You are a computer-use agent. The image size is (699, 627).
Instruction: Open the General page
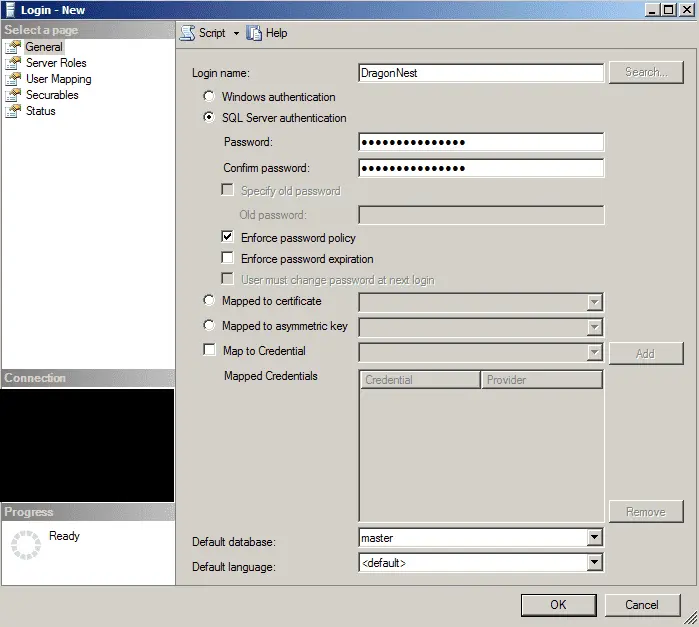click(x=44, y=47)
